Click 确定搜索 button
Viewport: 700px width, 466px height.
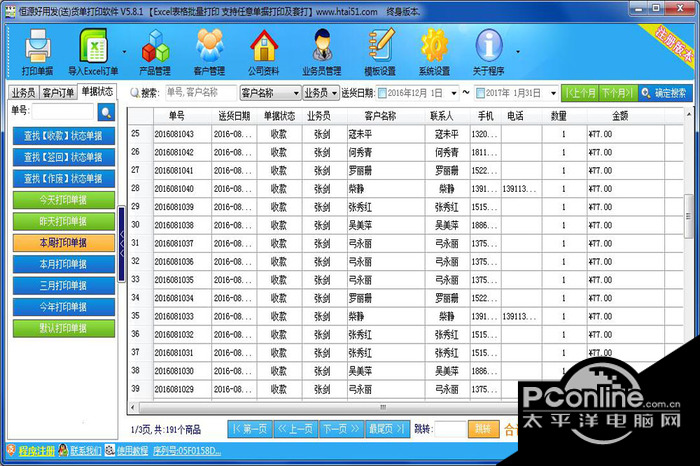point(665,93)
